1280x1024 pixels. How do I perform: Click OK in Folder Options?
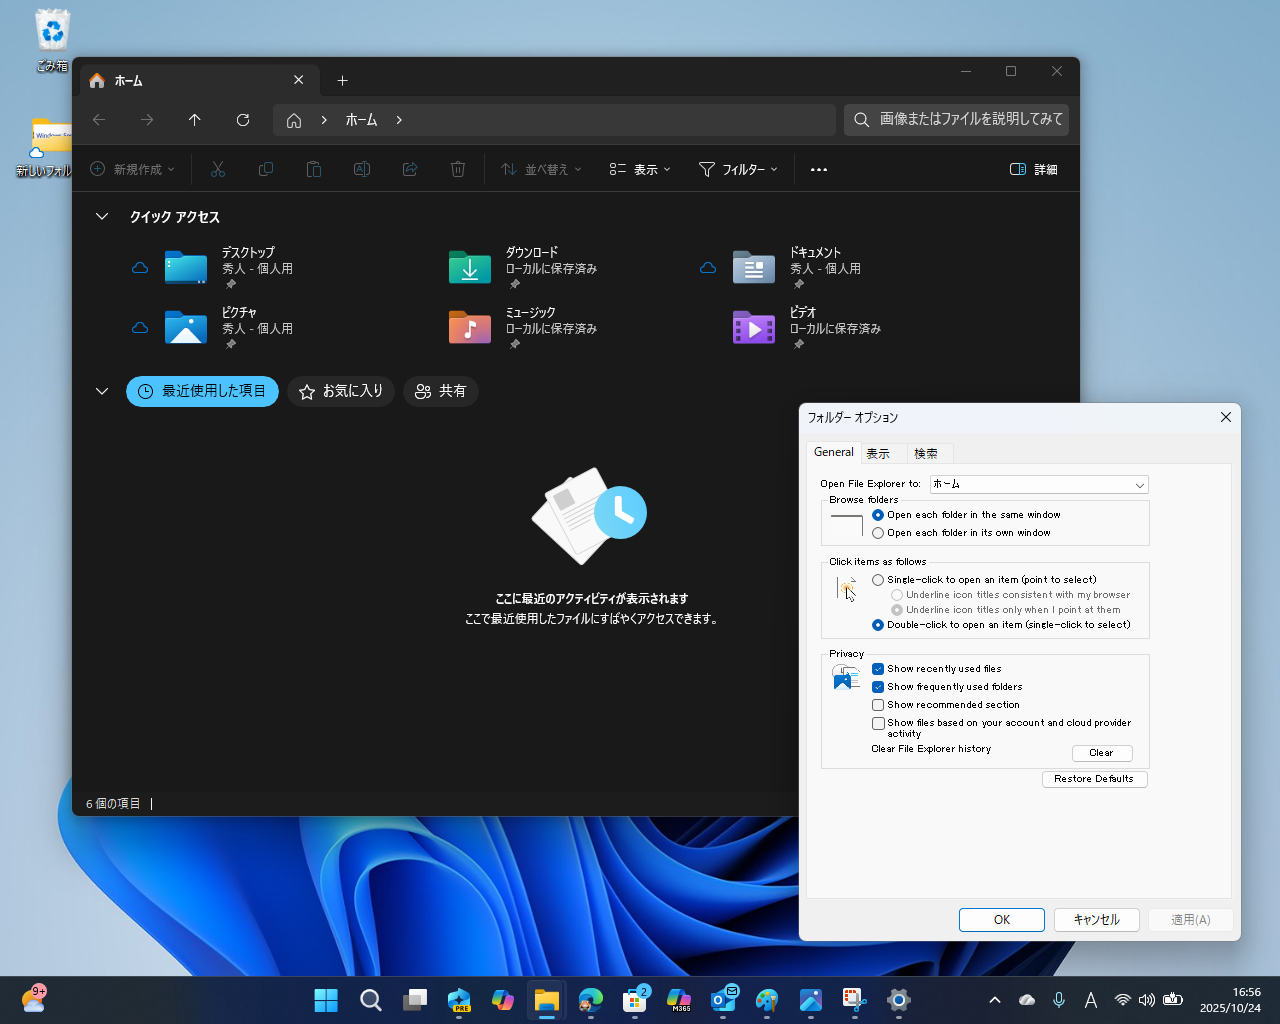pyautogui.click(x=1002, y=920)
